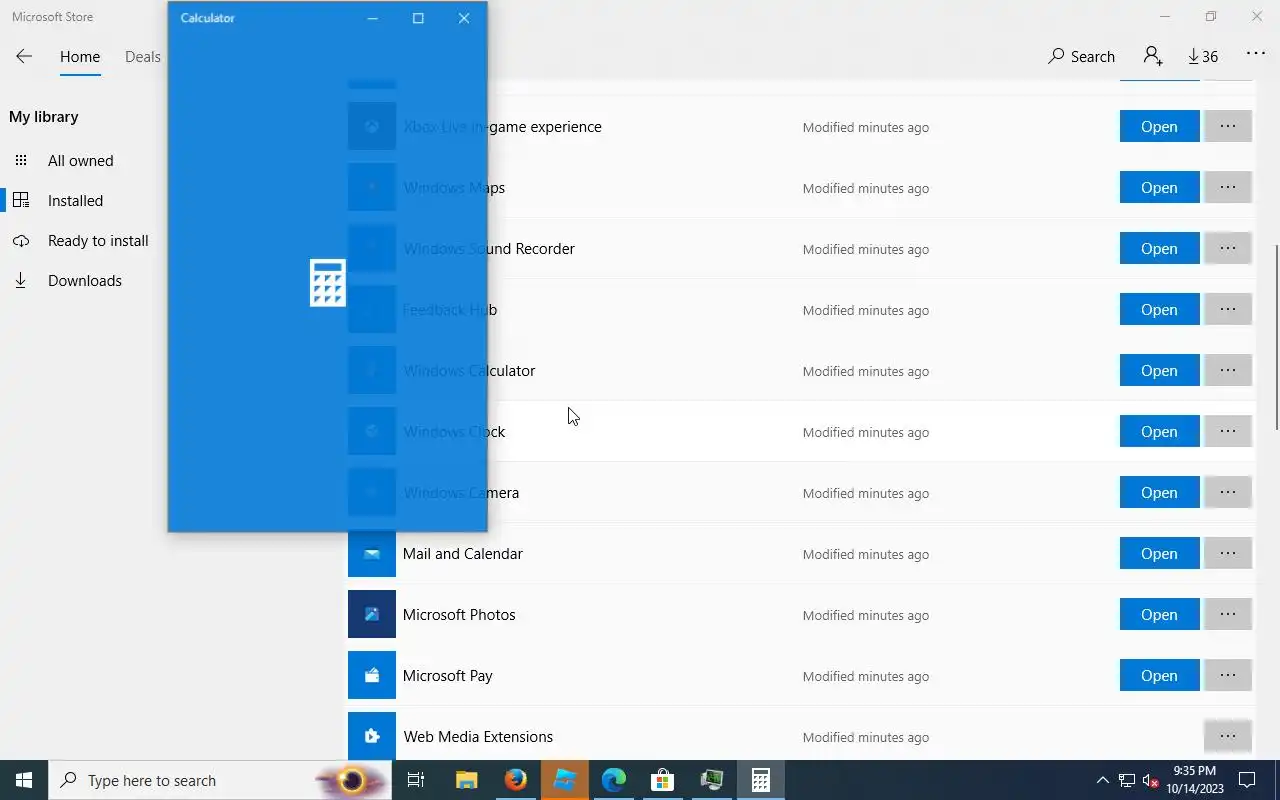The height and width of the screenshot is (800, 1280).
Task: Open Windows Clock with its Open button
Action: tap(1159, 431)
